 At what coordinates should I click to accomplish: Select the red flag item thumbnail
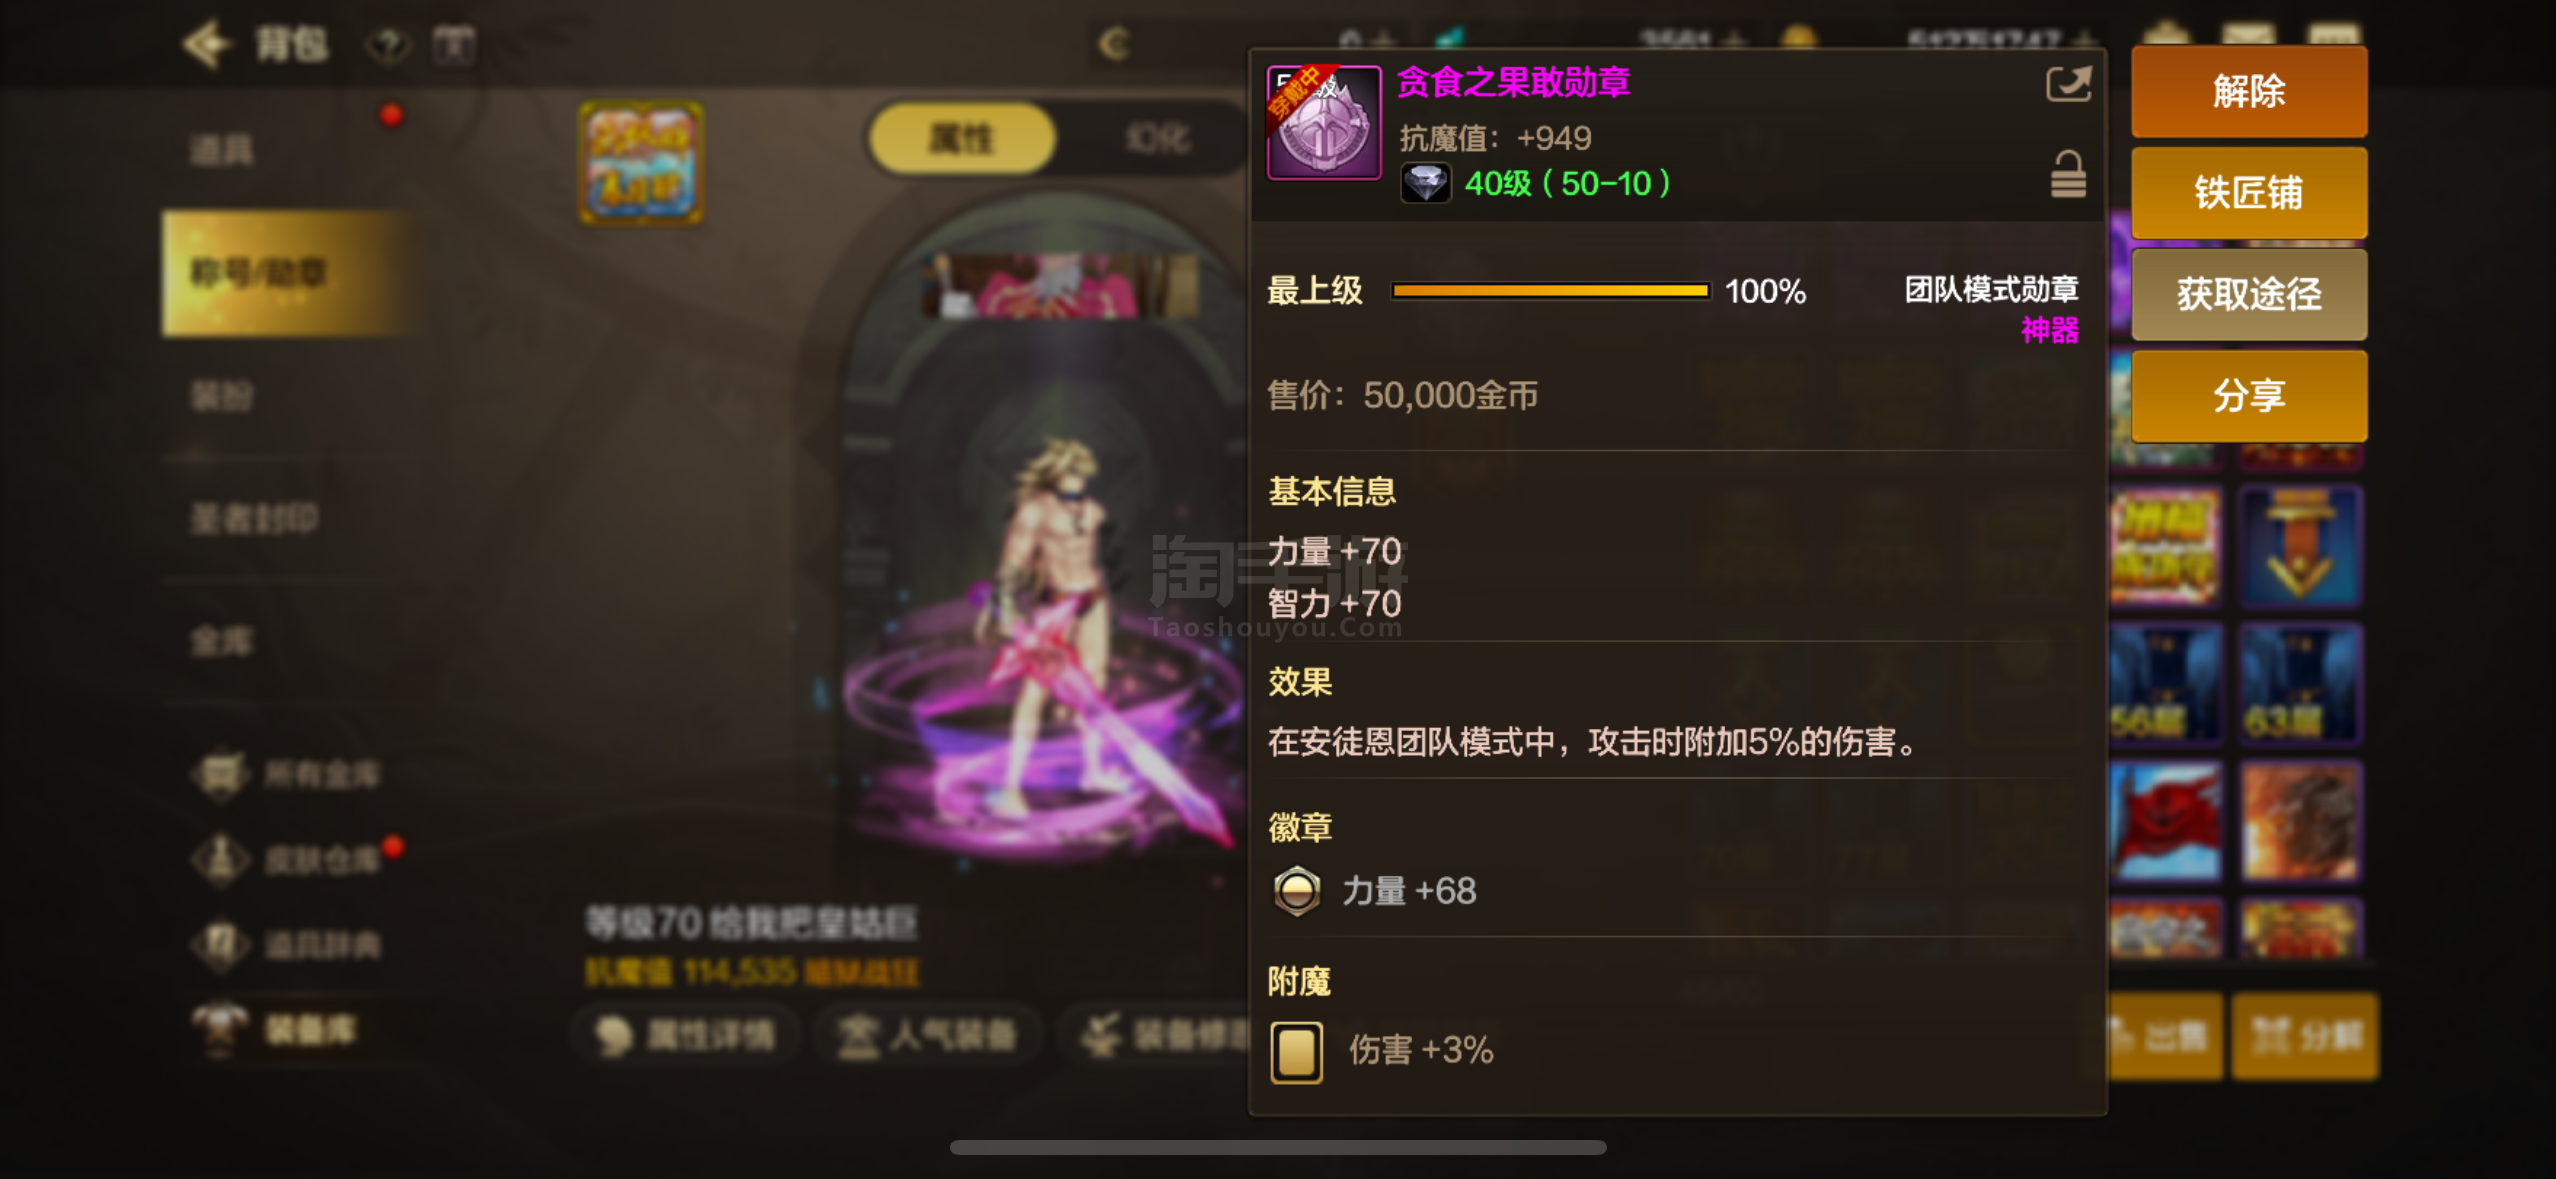[2165, 821]
